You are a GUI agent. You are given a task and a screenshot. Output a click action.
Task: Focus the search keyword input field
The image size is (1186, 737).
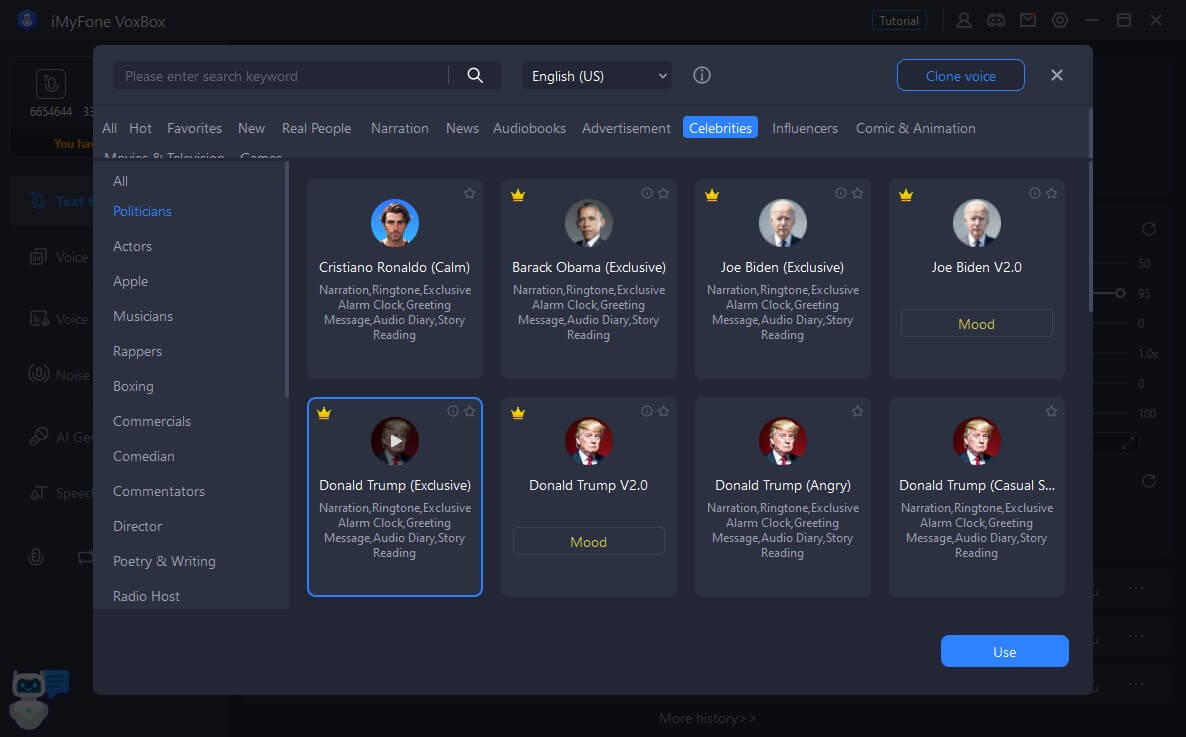pos(281,76)
